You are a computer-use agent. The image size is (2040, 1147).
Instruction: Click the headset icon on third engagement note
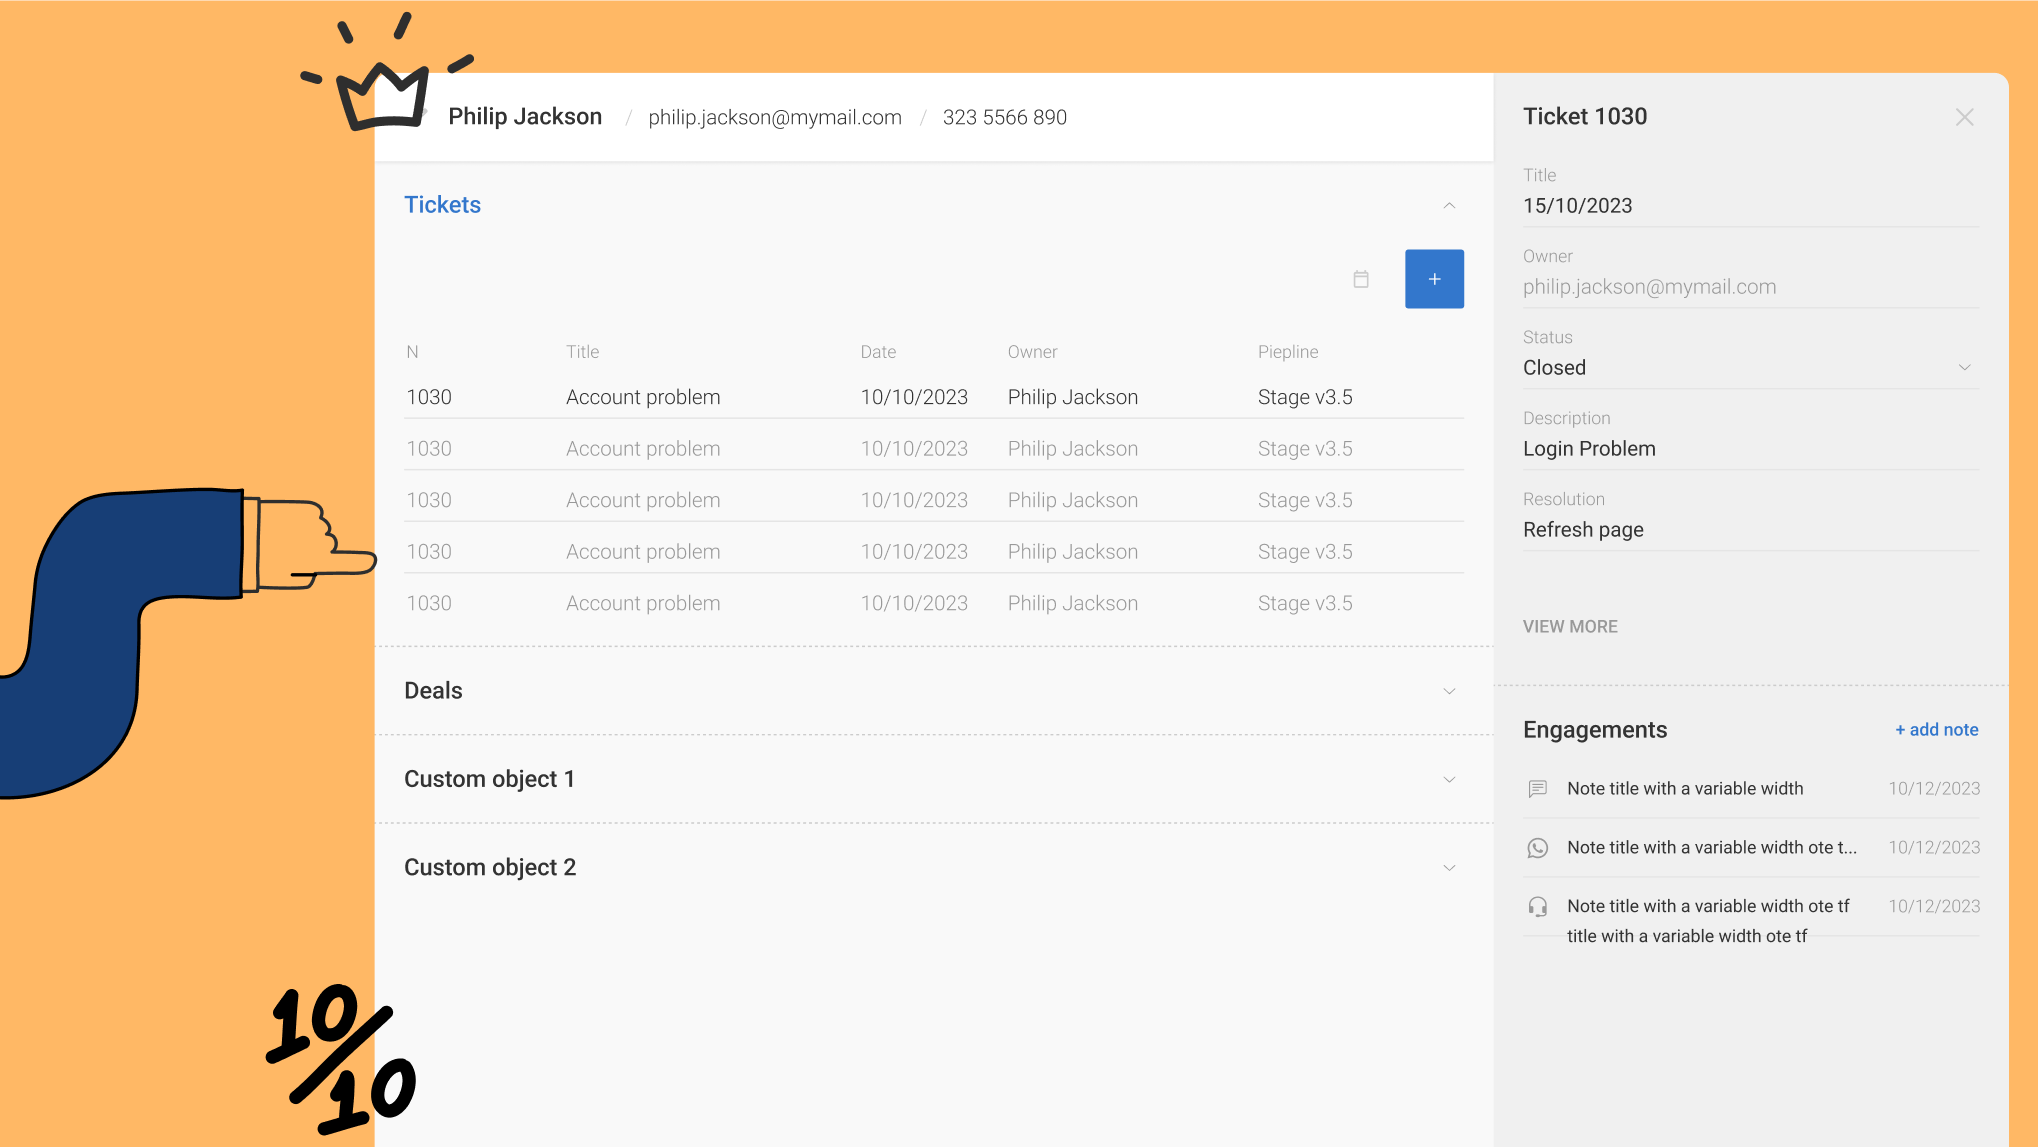1538,906
